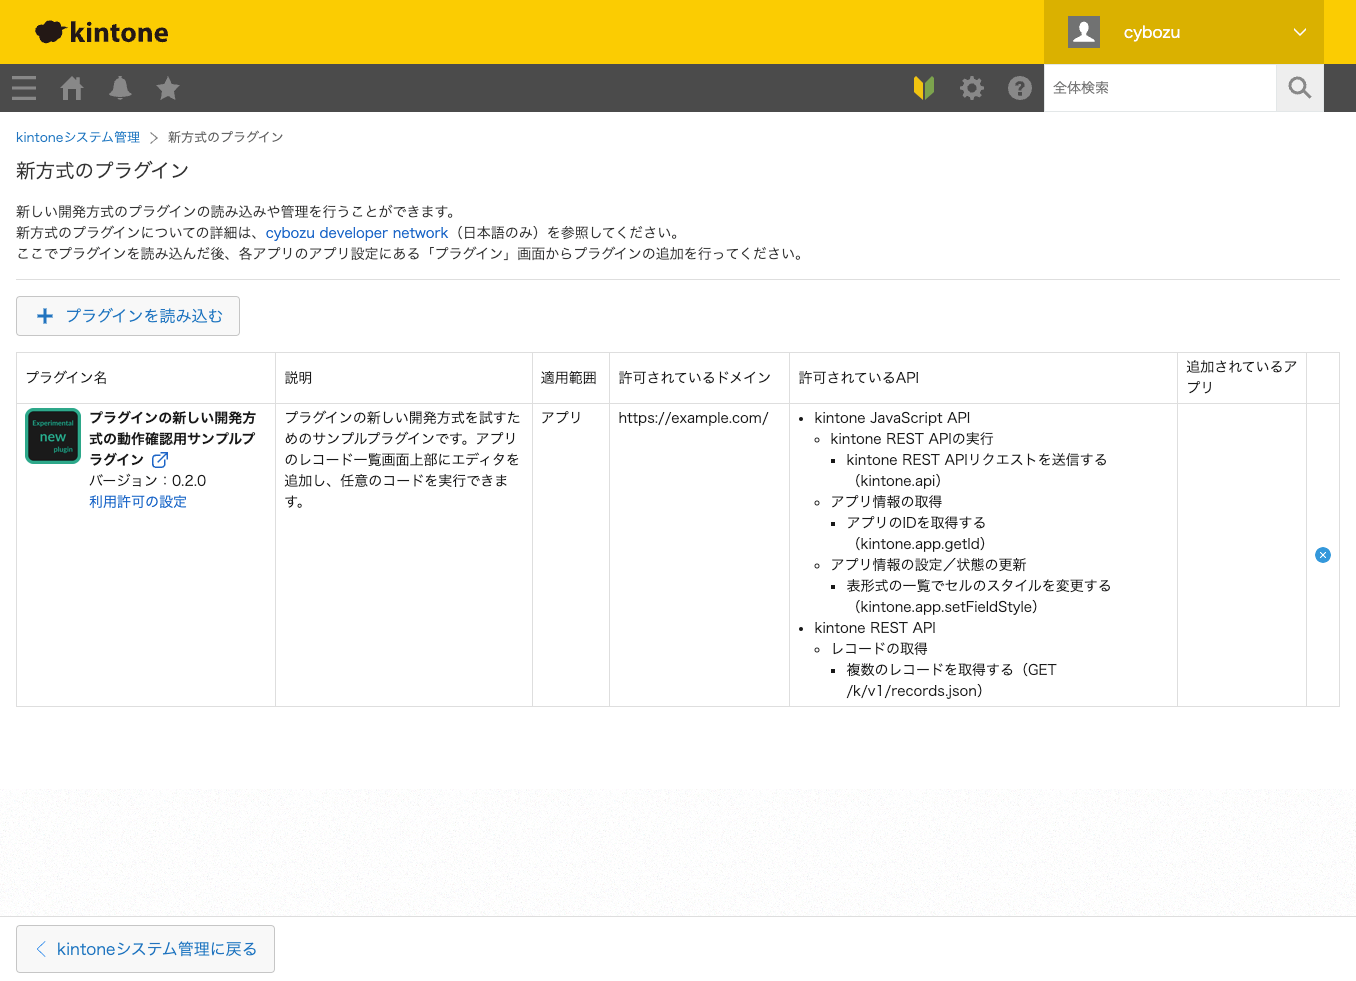The height and width of the screenshot is (981, 1356).
Task: Expand the cybozu account dropdown chevron
Action: (x=1300, y=32)
